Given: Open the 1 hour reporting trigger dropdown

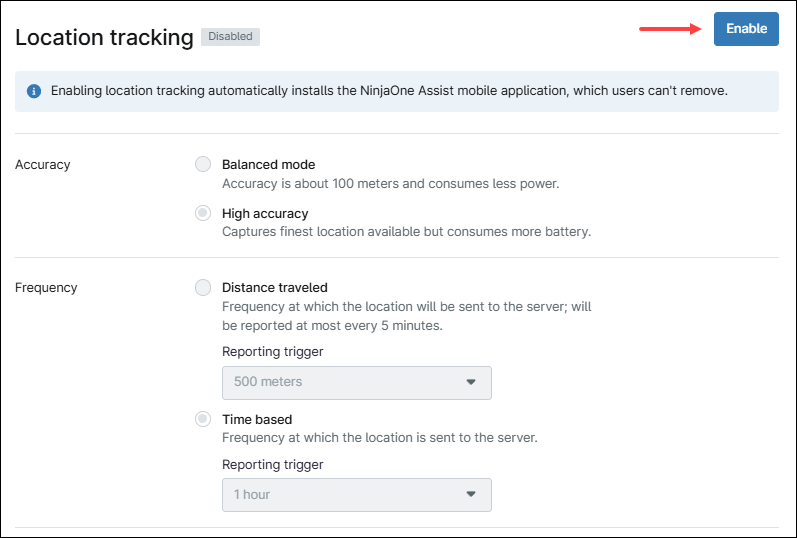Looking at the screenshot, I should click(355, 494).
